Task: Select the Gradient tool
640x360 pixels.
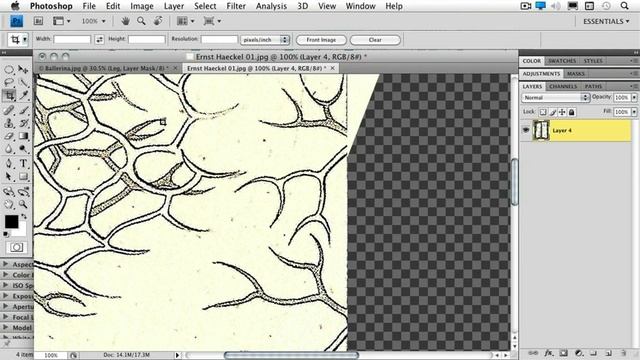Action: pos(23,136)
